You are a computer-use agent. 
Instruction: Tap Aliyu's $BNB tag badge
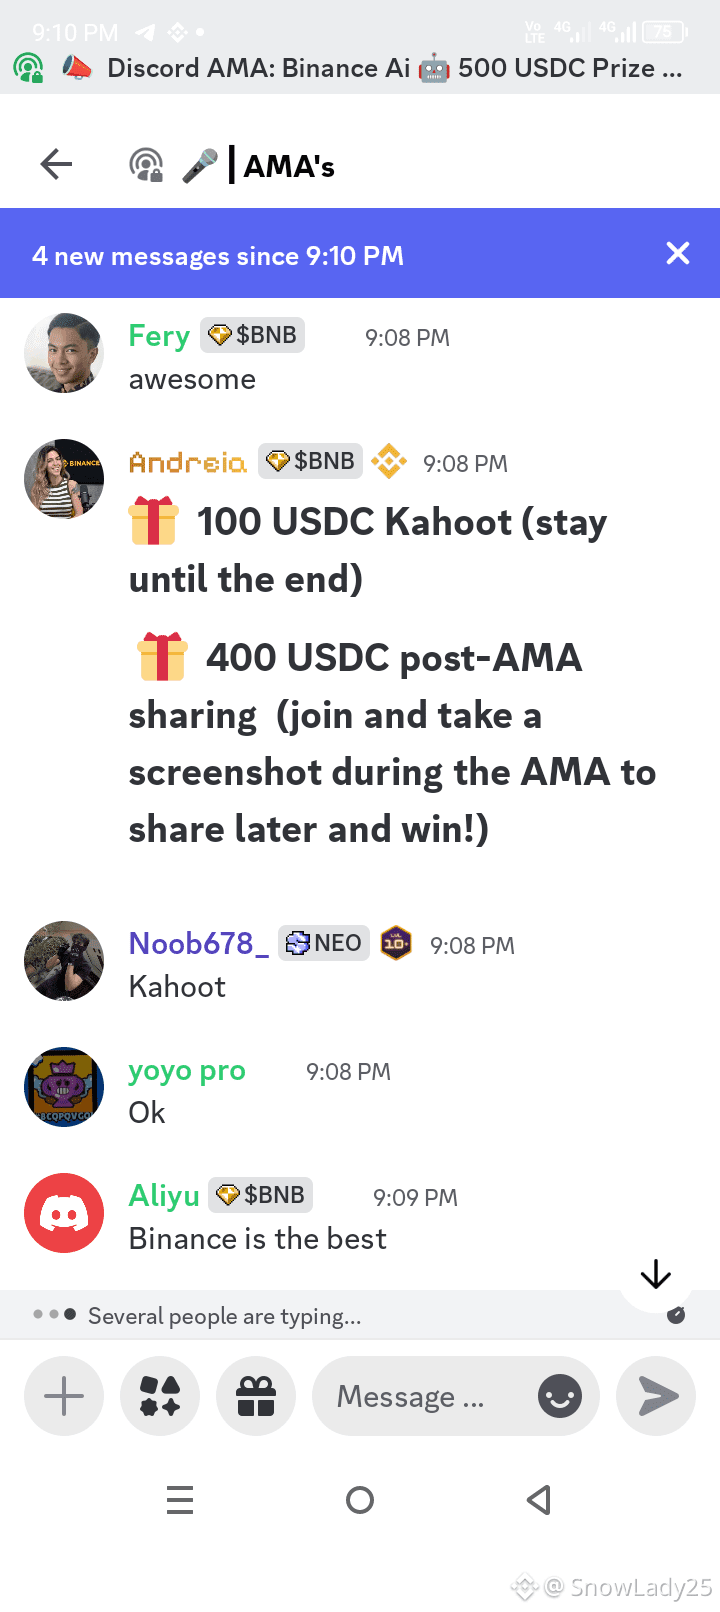261,1195
